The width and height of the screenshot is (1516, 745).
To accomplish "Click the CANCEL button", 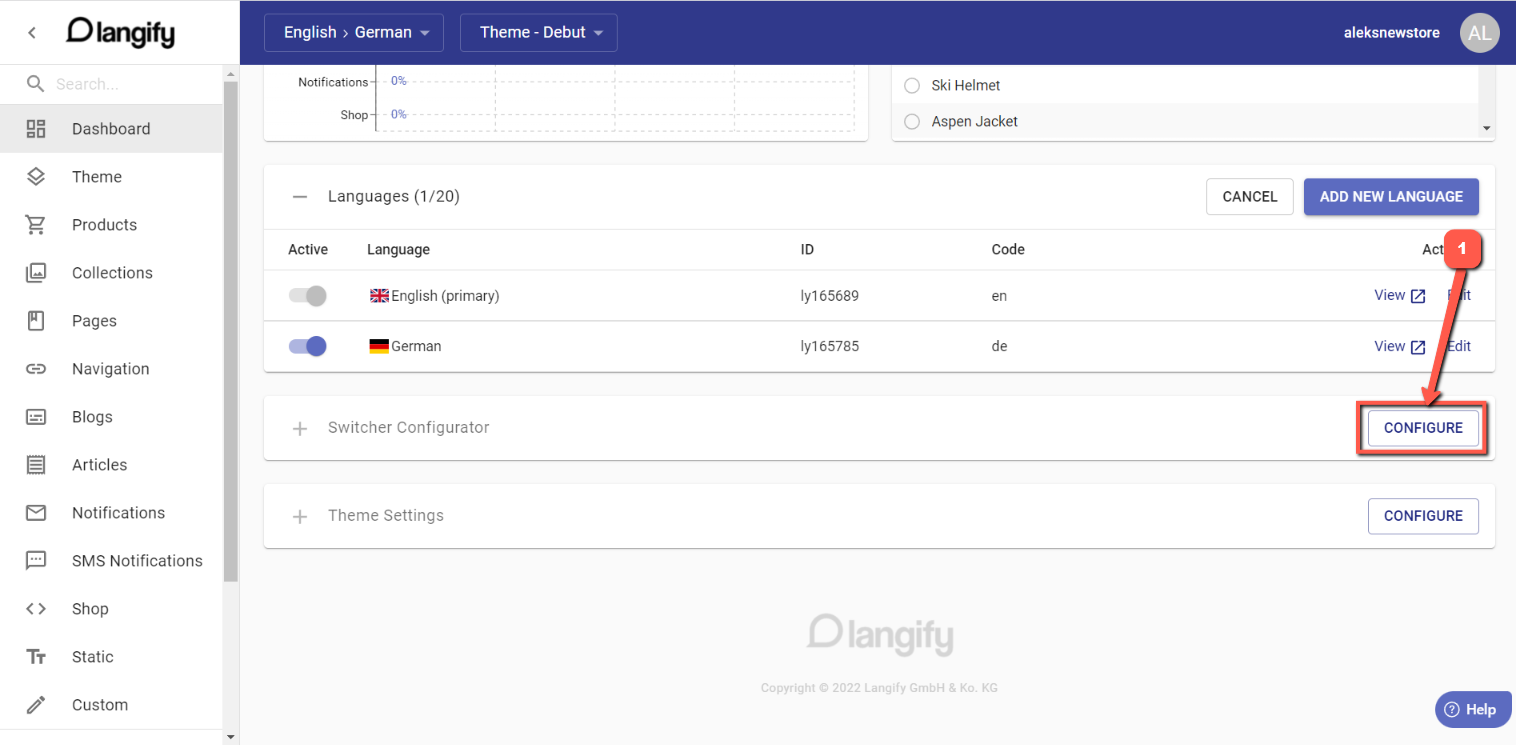I will (x=1250, y=197).
